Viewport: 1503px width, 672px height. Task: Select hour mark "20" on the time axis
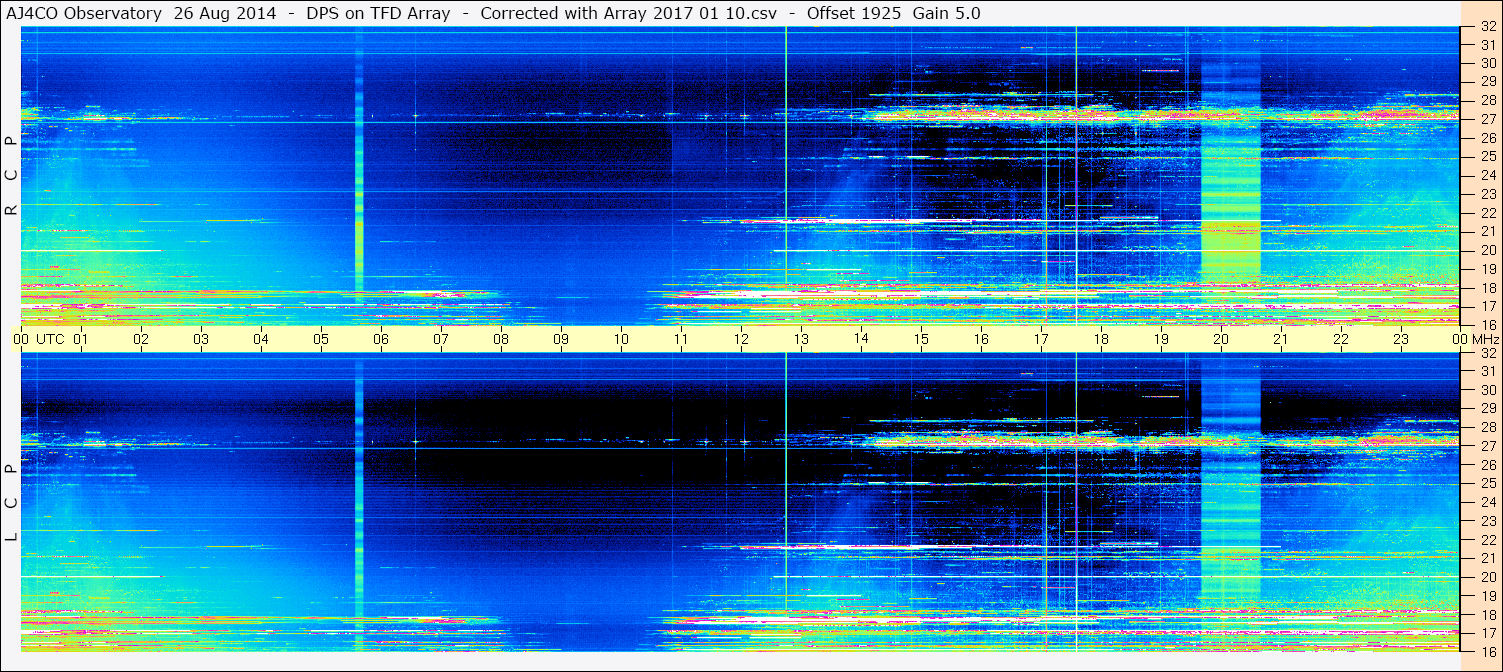click(1221, 339)
